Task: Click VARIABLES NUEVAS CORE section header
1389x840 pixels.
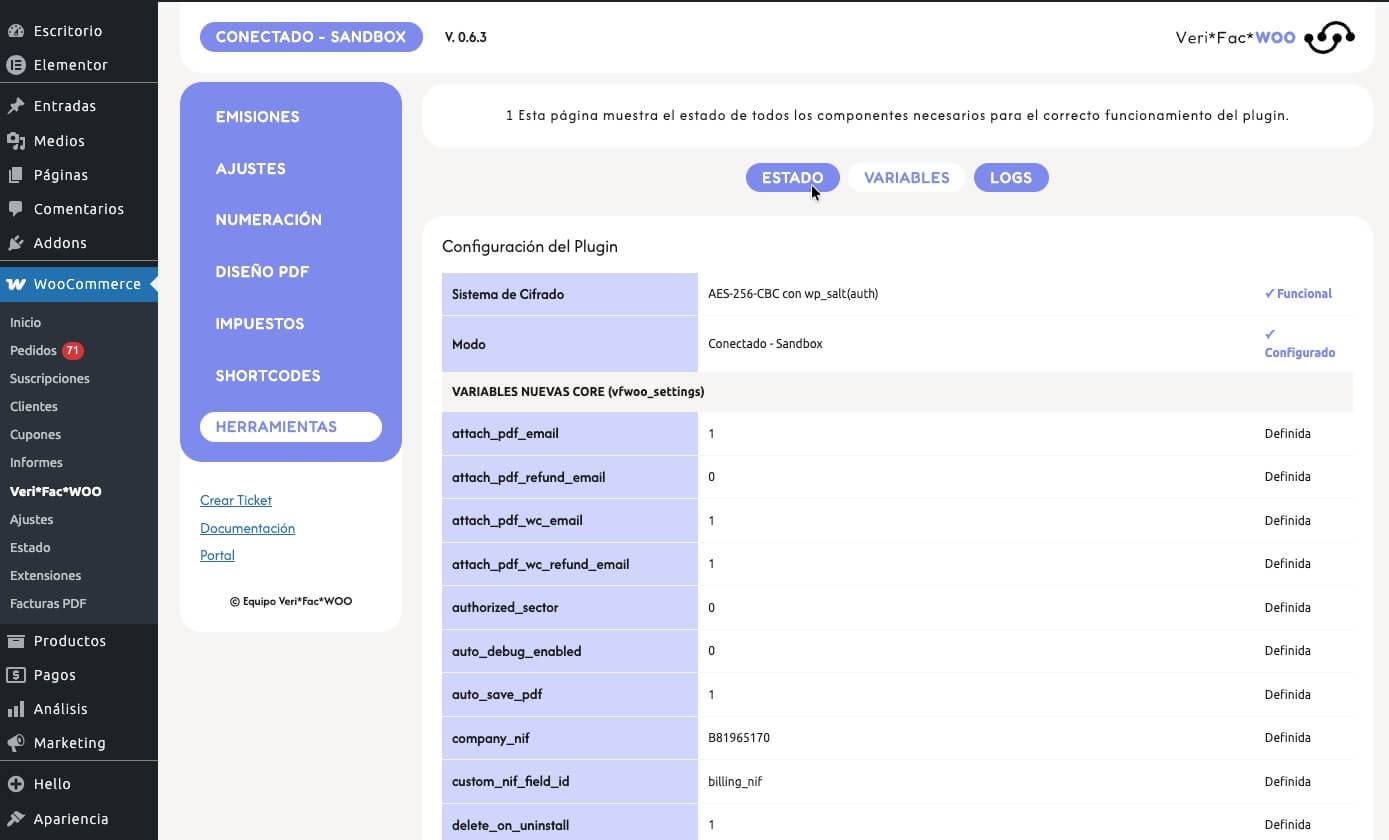Action: 578,392
